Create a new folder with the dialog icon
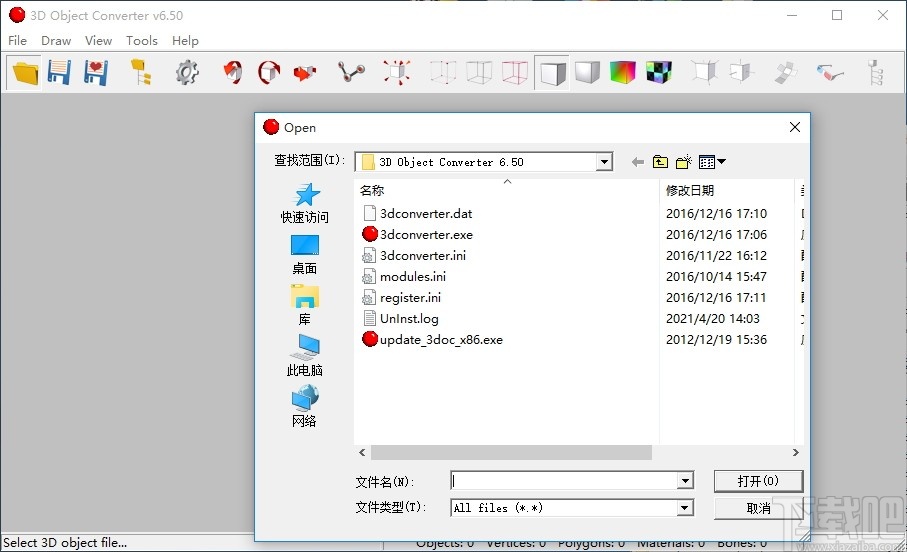 684,162
